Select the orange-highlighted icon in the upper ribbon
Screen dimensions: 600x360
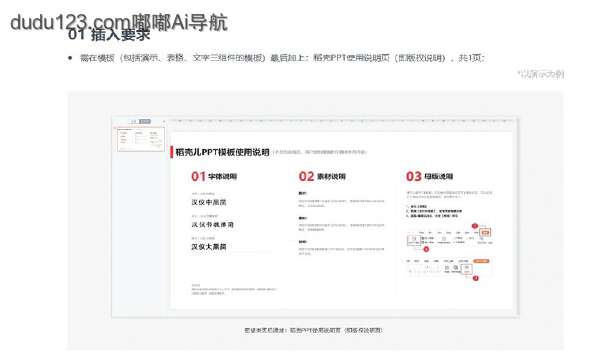pyautogui.click(x=485, y=232)
